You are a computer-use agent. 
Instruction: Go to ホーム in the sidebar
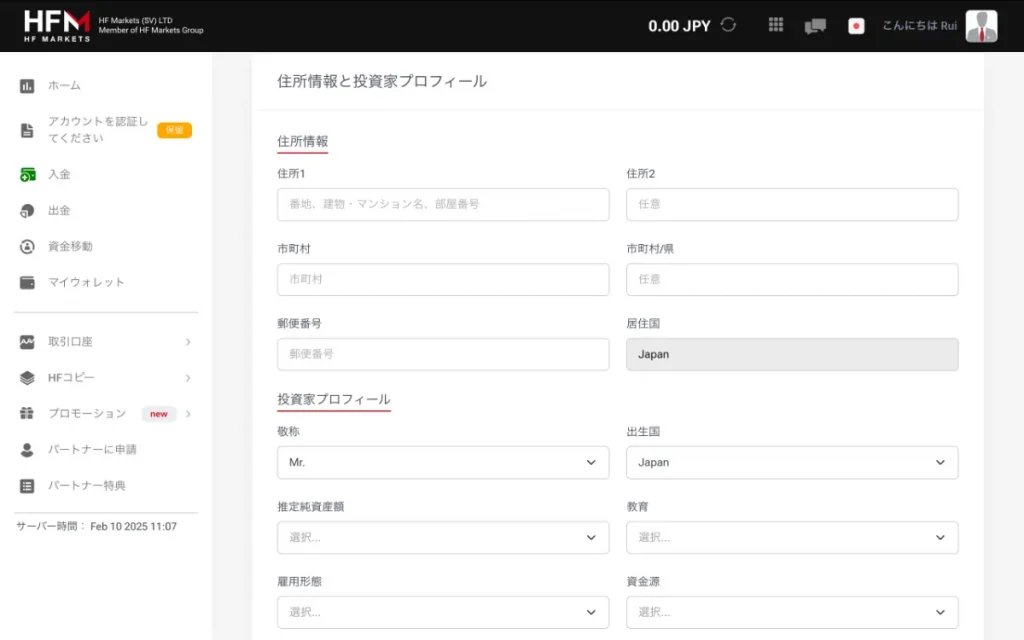pyautogui.click(x=64, y=86)
